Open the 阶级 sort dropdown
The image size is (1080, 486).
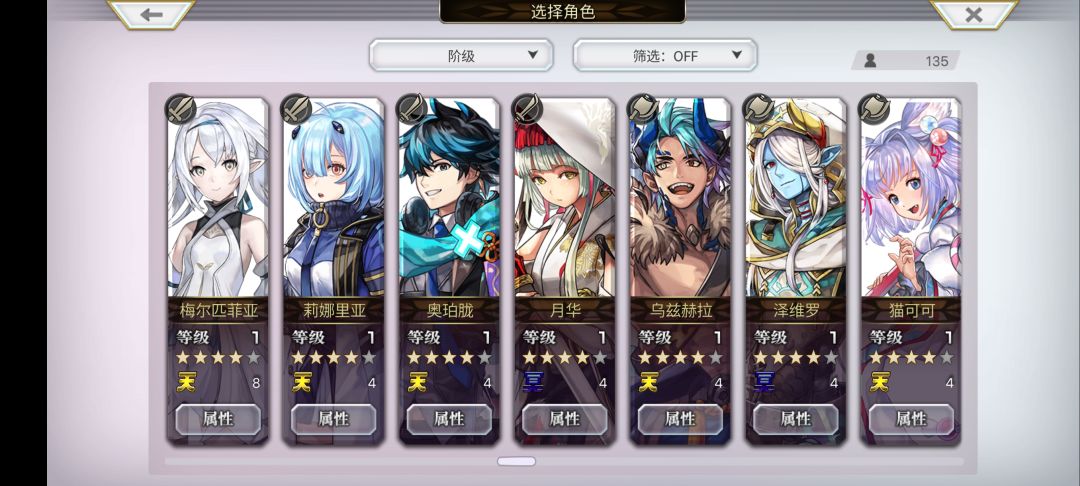tap(461, 55)
